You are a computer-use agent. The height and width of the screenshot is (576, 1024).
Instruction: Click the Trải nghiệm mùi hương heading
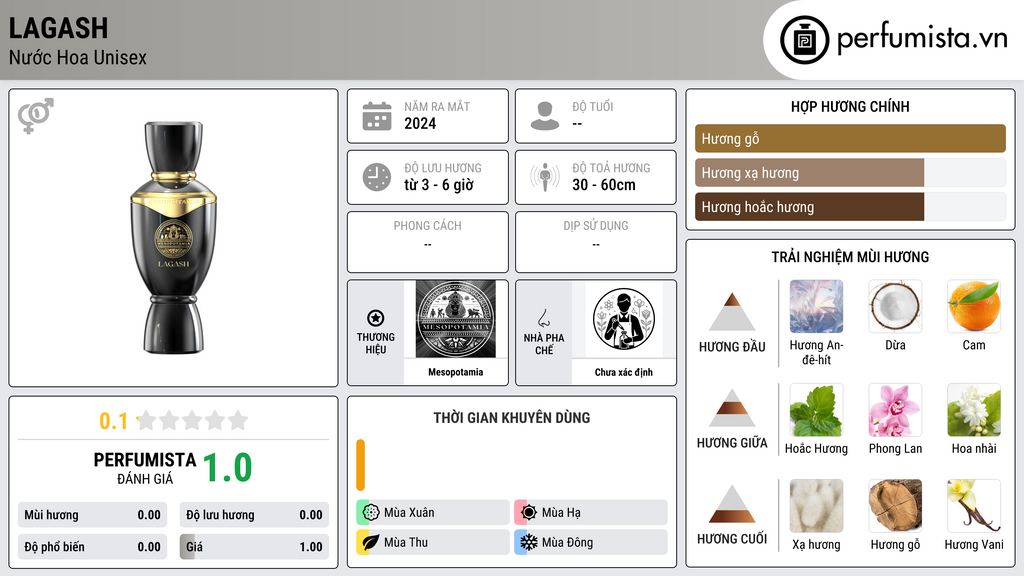[x=850, y=257]
